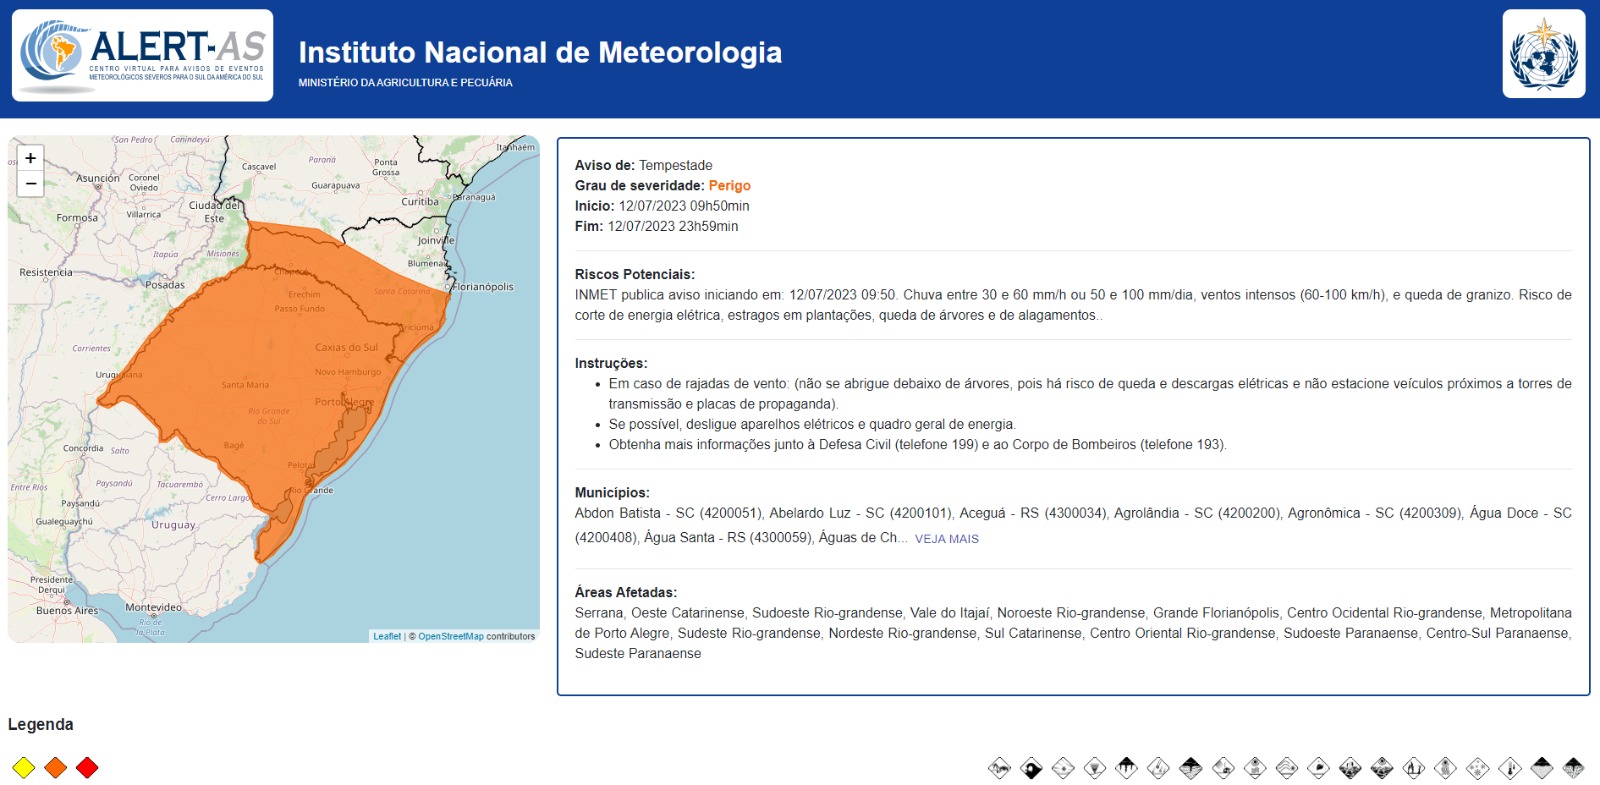Viewport: 1600px width, 785px height.
Task: Select the yellow severity legend diamond
Action: [24, 767]
